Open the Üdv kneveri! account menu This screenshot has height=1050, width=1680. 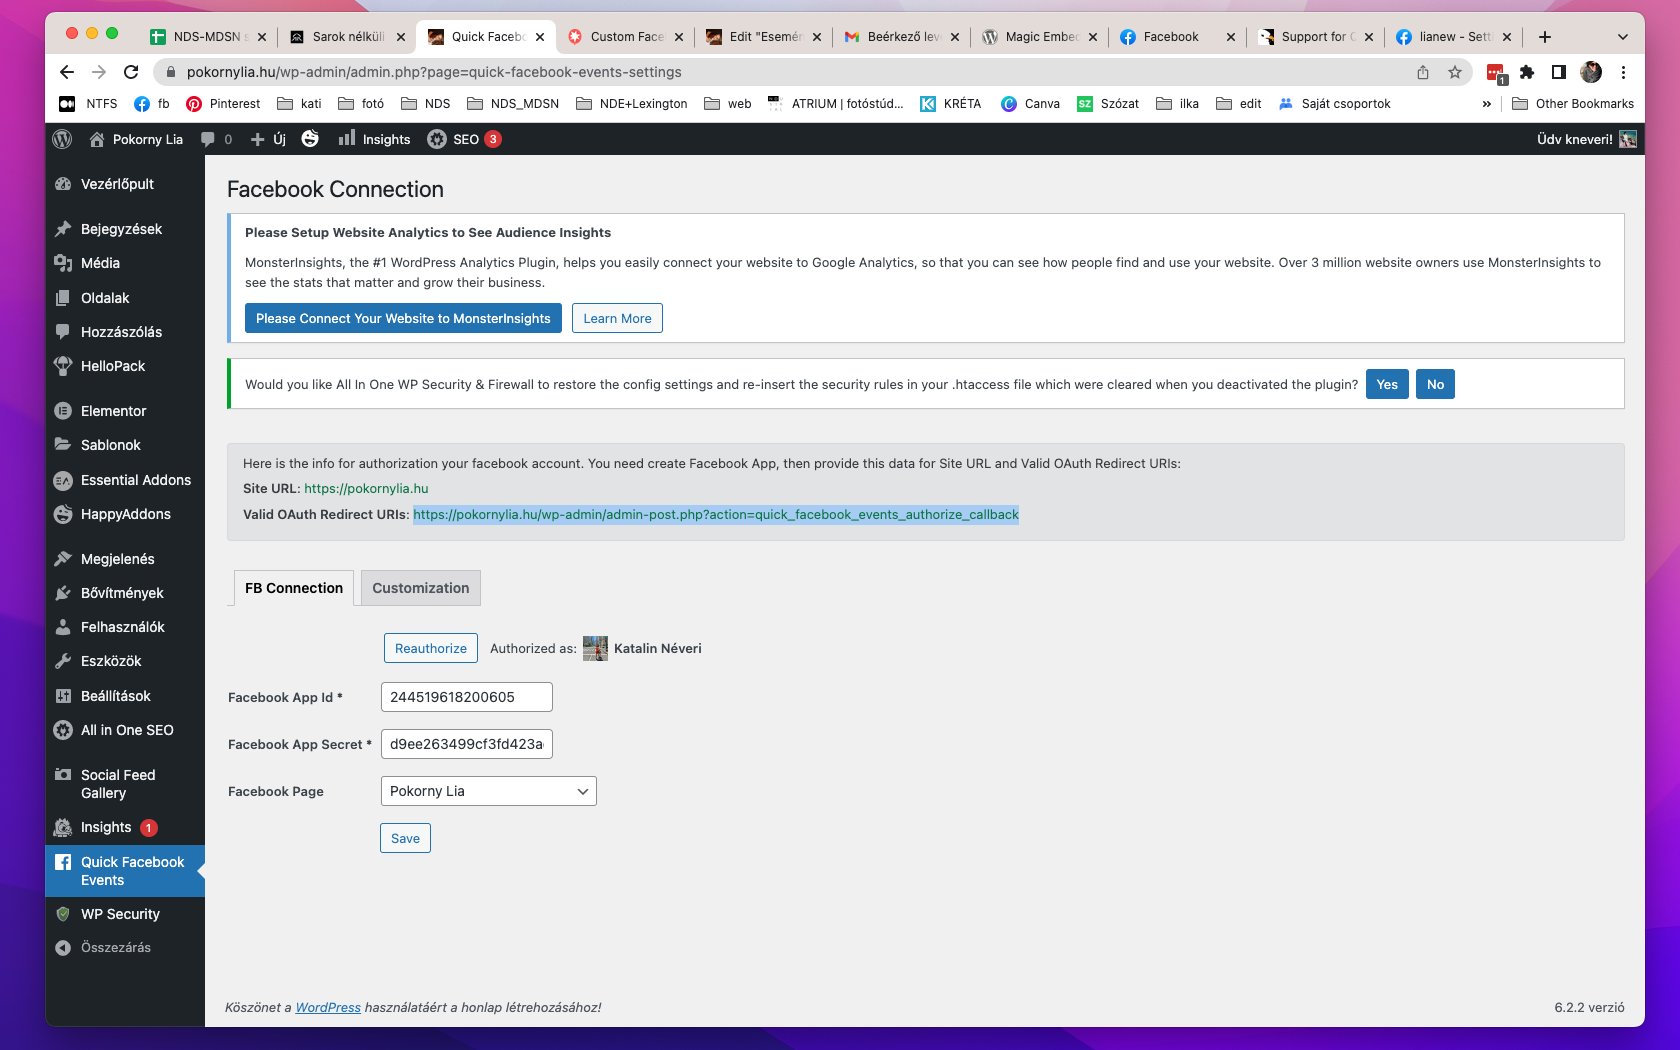pyautogui.click(x=1586, y=139)
